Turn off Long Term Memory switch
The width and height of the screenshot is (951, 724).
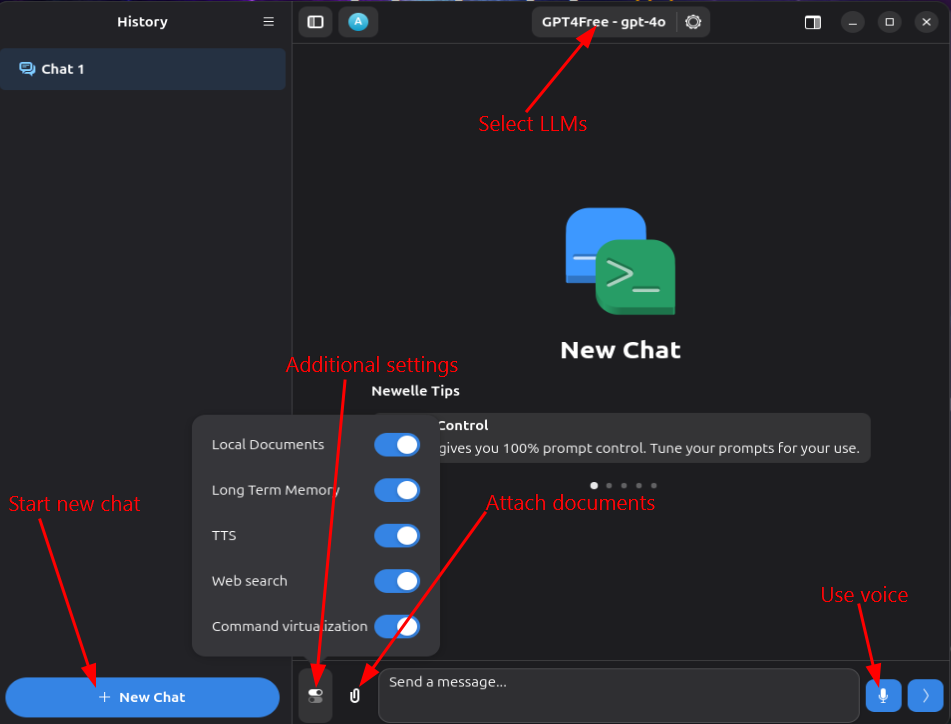[397, 490]
